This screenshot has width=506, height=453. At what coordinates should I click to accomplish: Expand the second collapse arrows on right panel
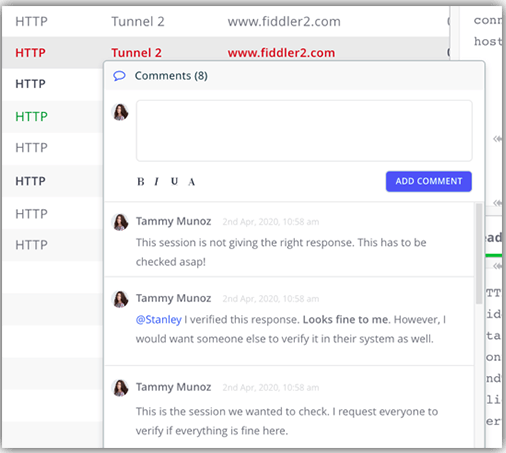pyautogui.click(x=498, y=203)
